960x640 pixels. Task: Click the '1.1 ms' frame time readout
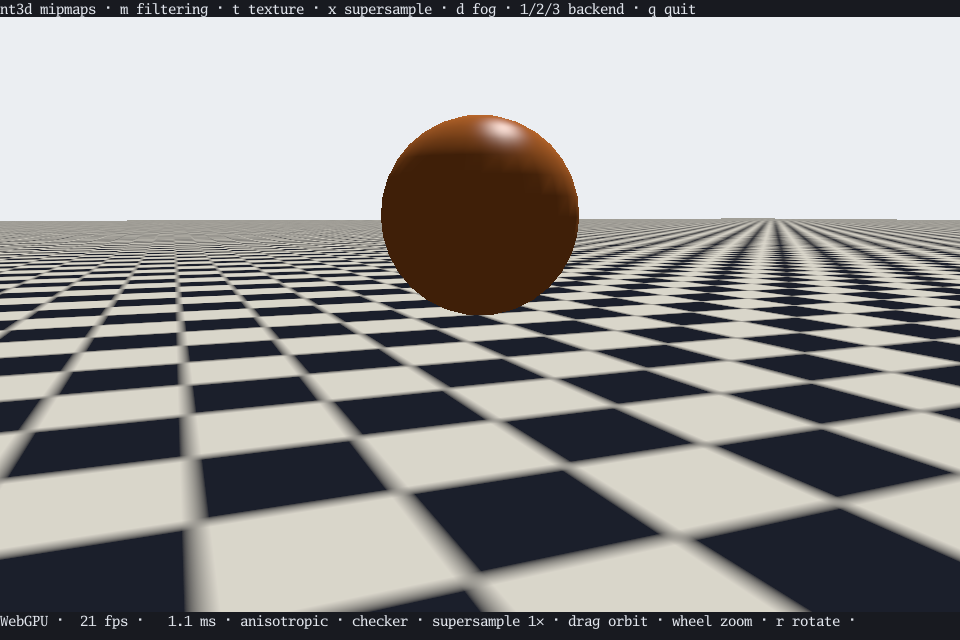coord(192,621)
